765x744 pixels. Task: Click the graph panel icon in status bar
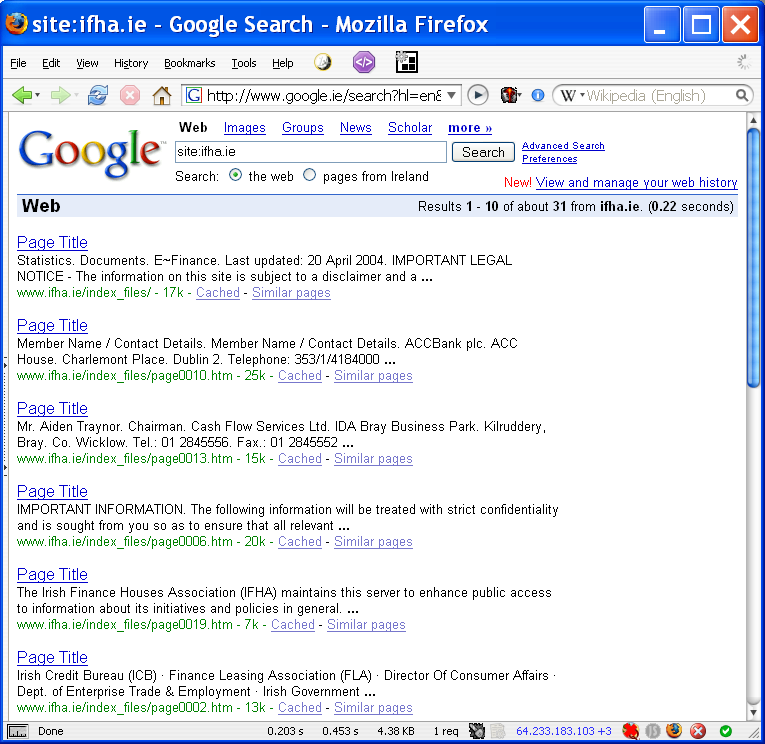(18, 731)
